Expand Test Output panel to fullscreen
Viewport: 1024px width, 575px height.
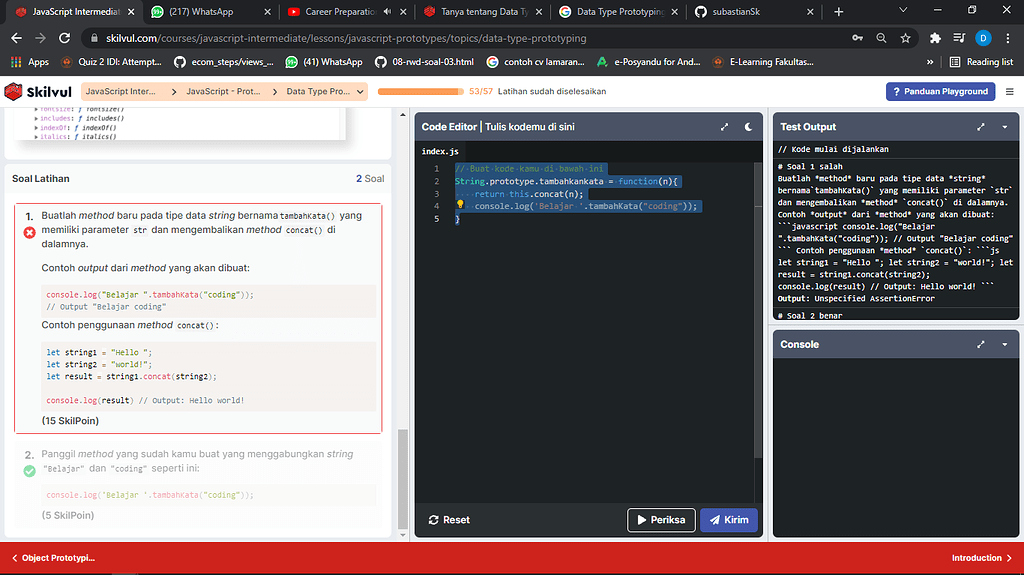tap(981, 127)
